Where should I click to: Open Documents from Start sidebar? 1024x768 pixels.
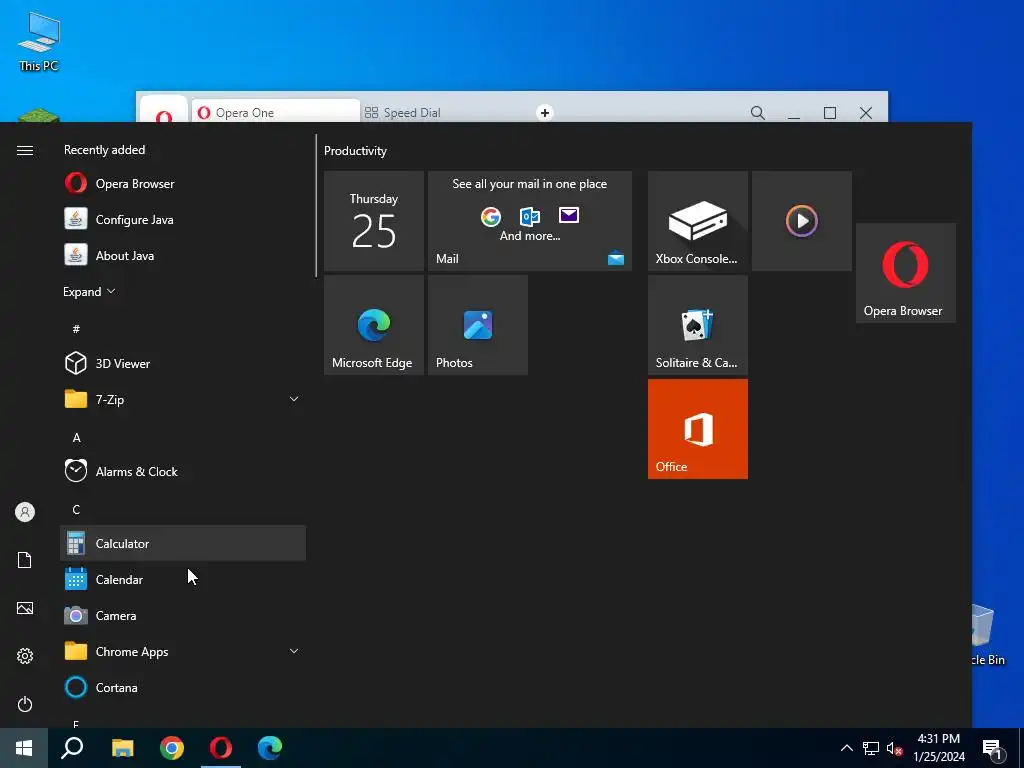(25, 560)
